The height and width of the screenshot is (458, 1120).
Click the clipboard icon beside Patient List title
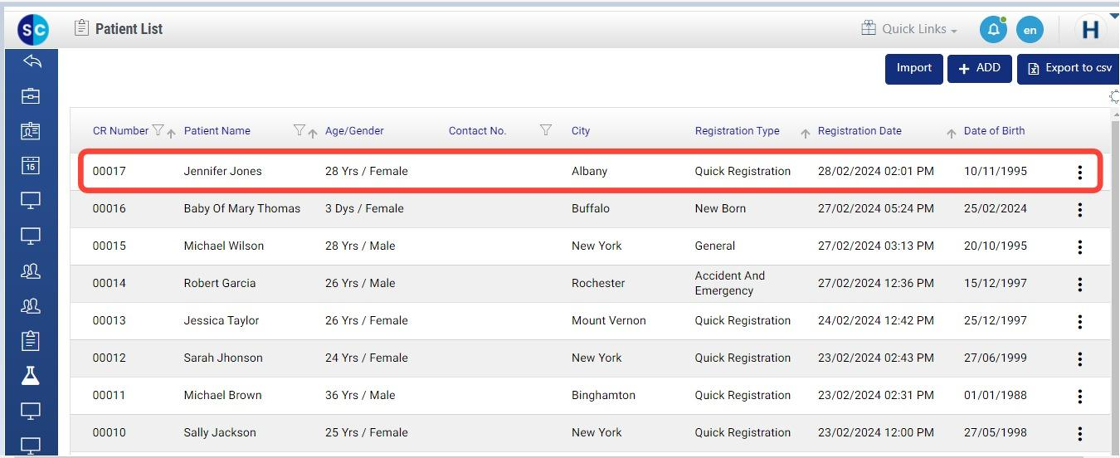[81, 29]
